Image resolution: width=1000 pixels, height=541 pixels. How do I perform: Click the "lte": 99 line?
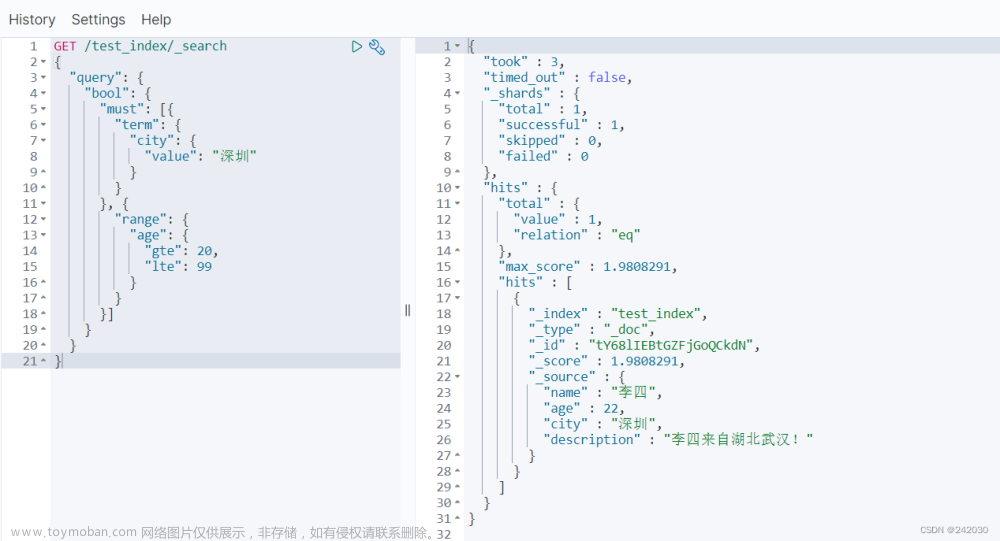(179, 267)
